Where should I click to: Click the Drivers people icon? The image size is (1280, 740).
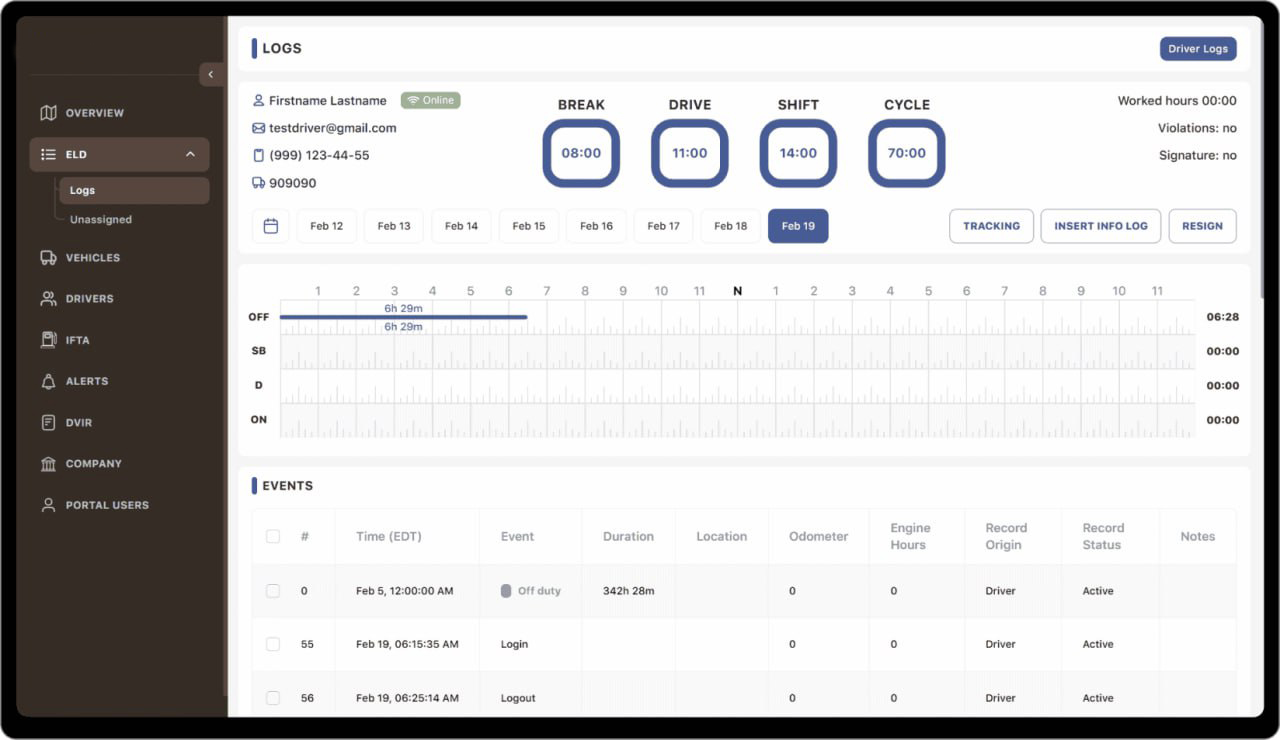pos(48,299)
